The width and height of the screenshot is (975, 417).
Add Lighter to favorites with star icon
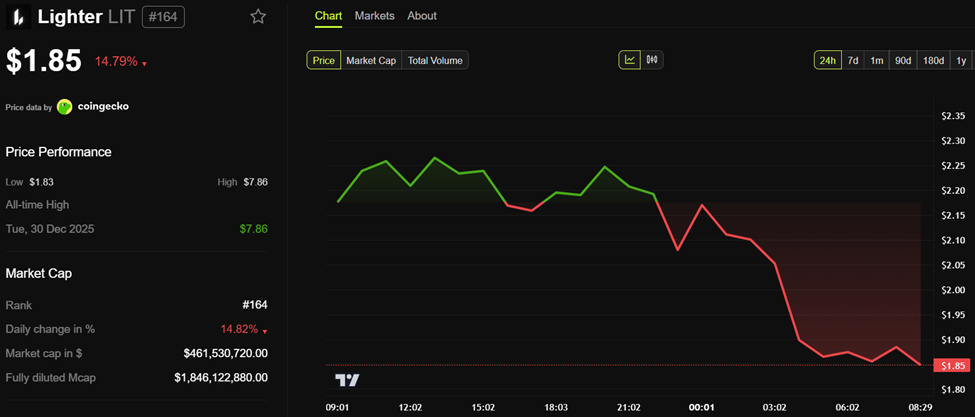(258, 17)
